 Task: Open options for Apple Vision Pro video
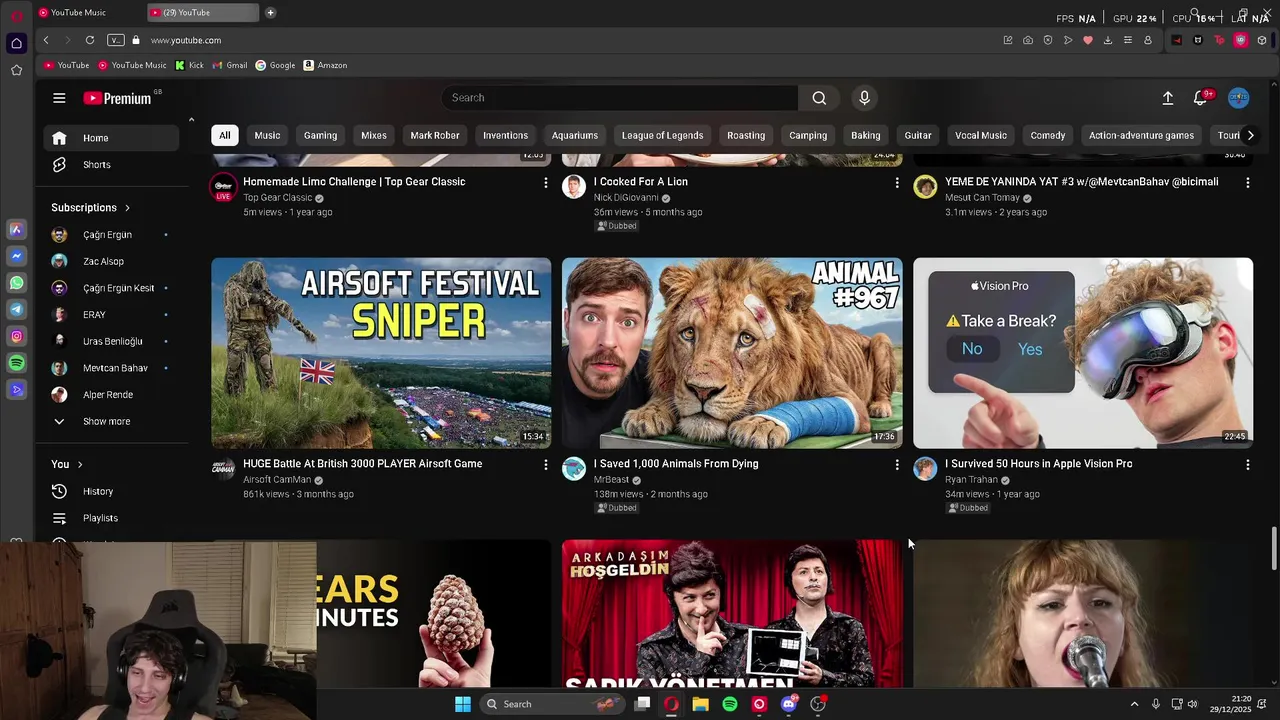(1247, 465)
